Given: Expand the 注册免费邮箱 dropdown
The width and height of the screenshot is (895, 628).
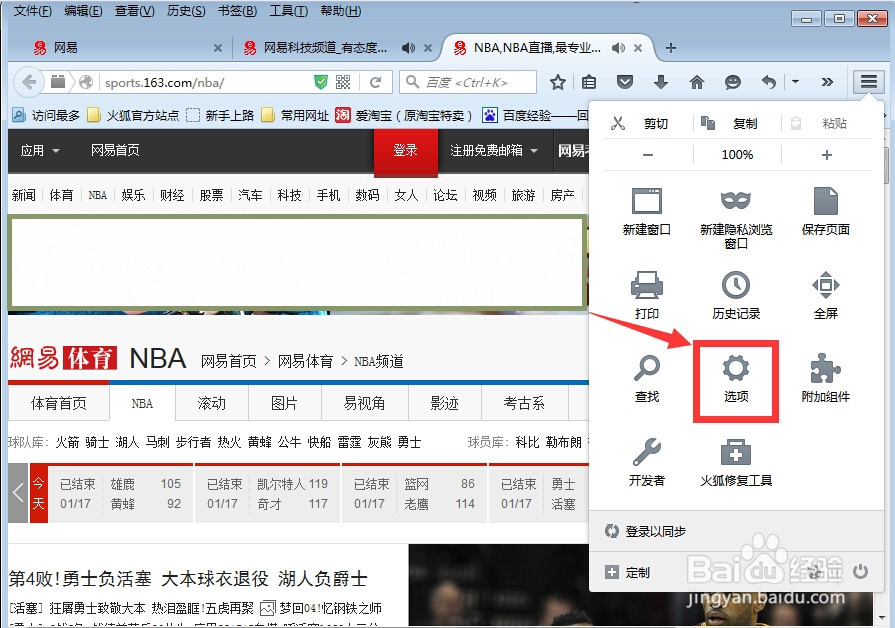Looking at the screenshot, I should point(494,151).
